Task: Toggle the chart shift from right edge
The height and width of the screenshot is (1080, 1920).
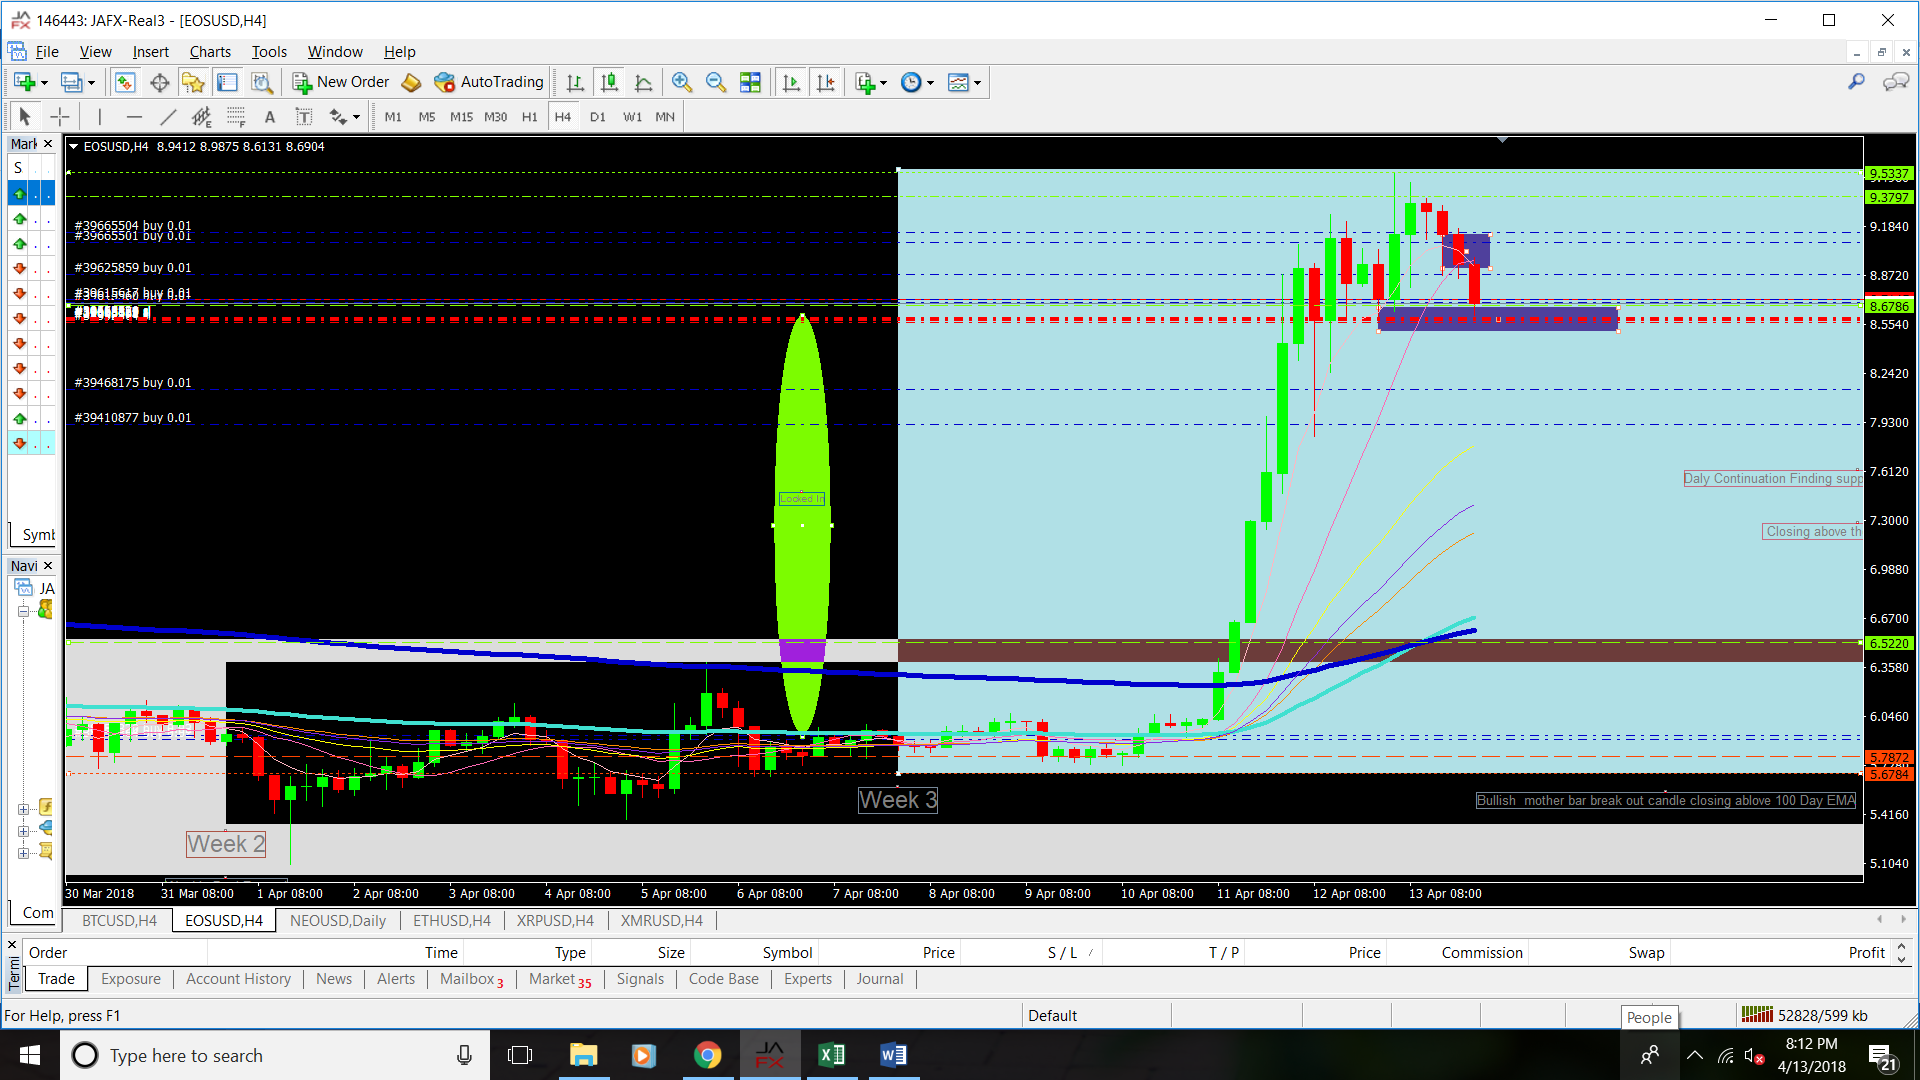Action: point(826,82)
